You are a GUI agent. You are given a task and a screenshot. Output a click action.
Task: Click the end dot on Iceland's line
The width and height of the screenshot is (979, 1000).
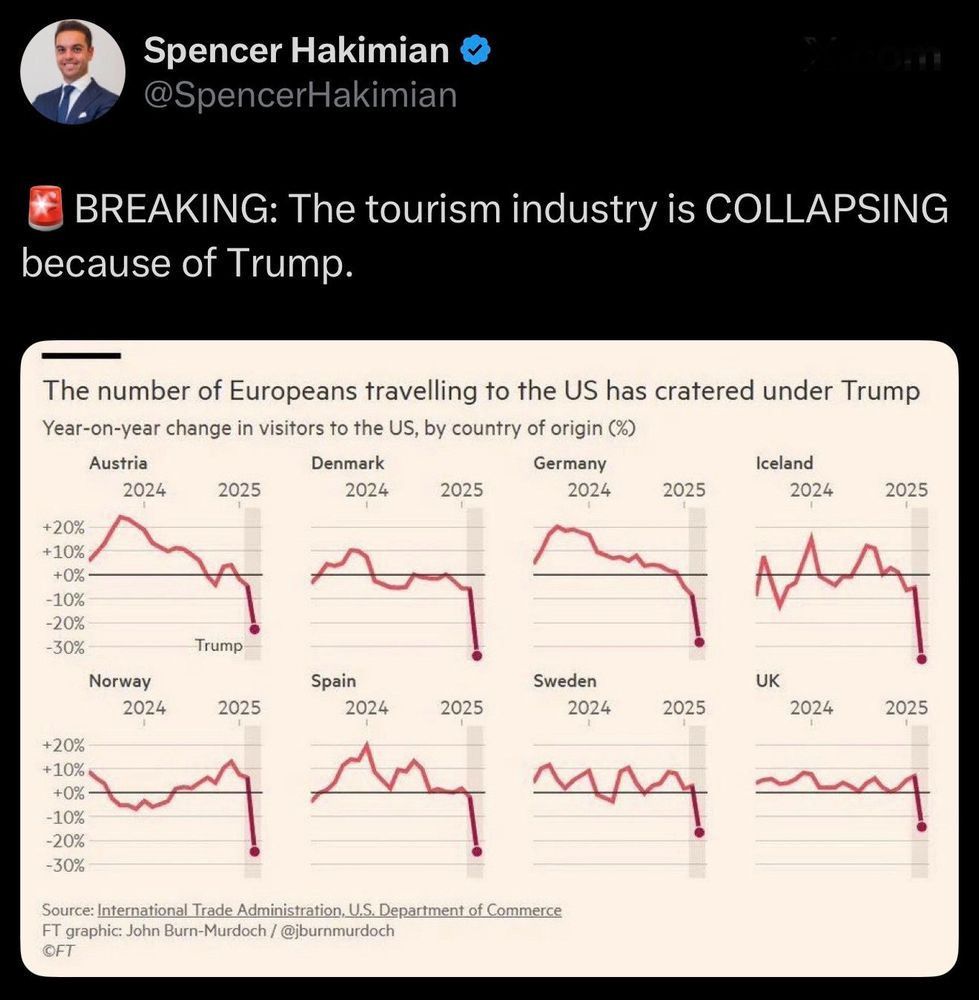(x=921, y=658)
